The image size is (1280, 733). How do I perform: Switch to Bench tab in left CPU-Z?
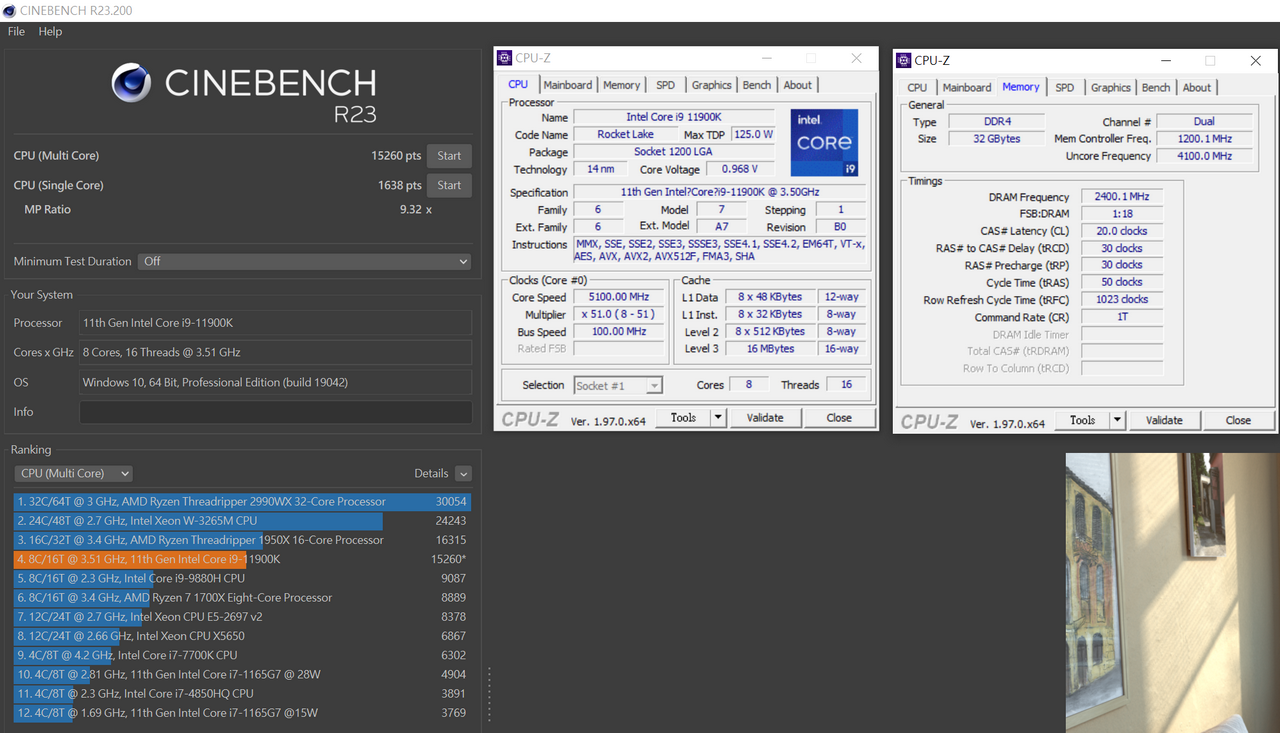[x=757, y=85]
